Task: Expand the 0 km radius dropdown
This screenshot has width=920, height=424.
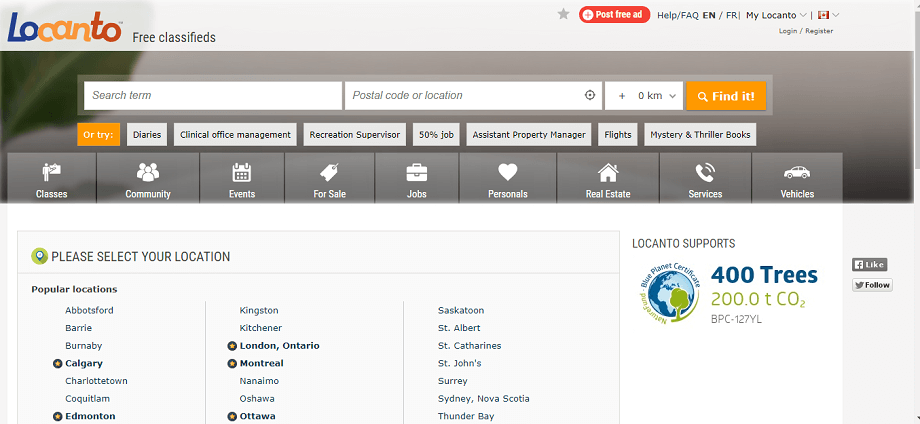Action: click(x=645, y=96)
